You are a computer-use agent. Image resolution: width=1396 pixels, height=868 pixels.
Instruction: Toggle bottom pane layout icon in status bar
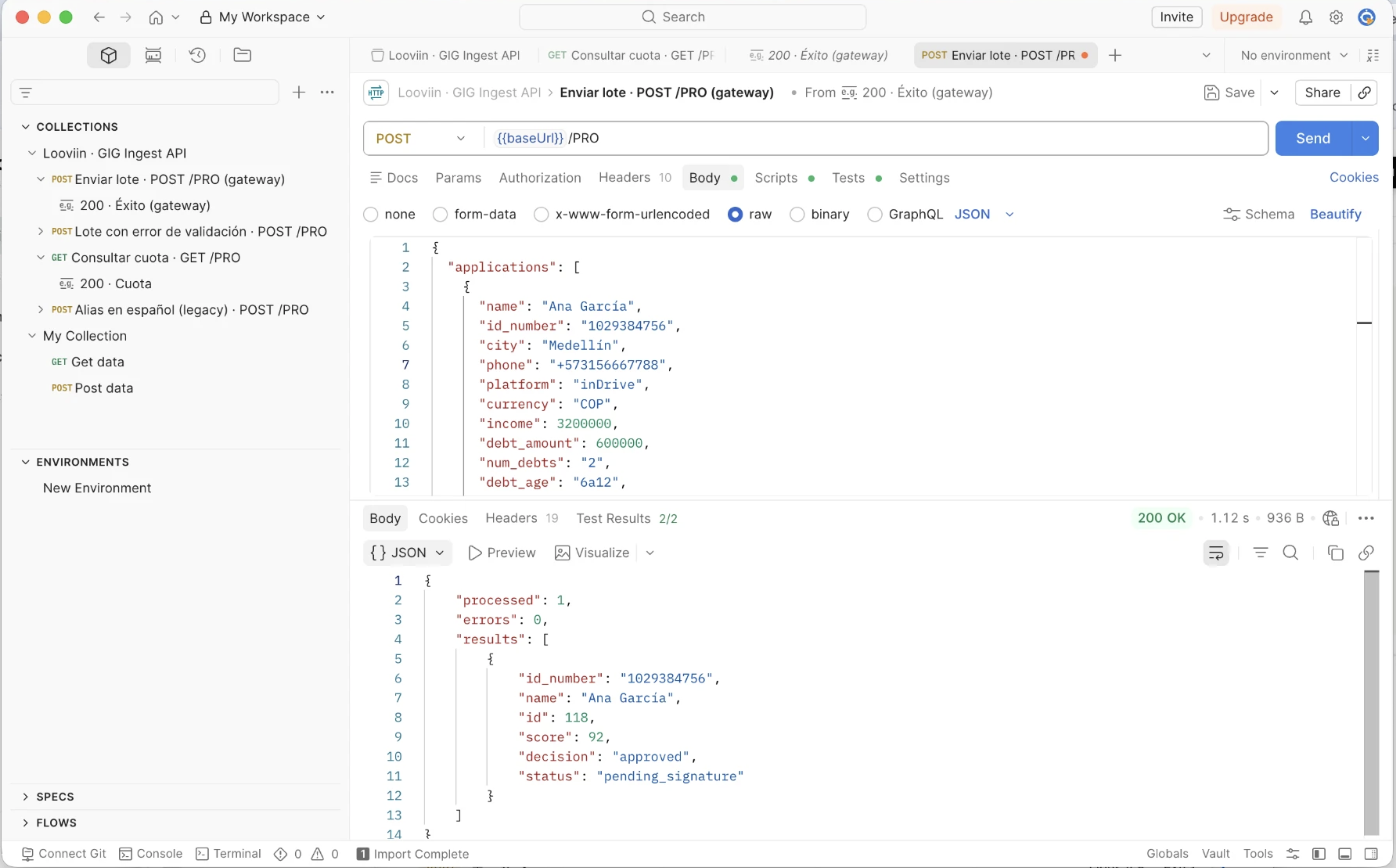(x=1345, y=854)
